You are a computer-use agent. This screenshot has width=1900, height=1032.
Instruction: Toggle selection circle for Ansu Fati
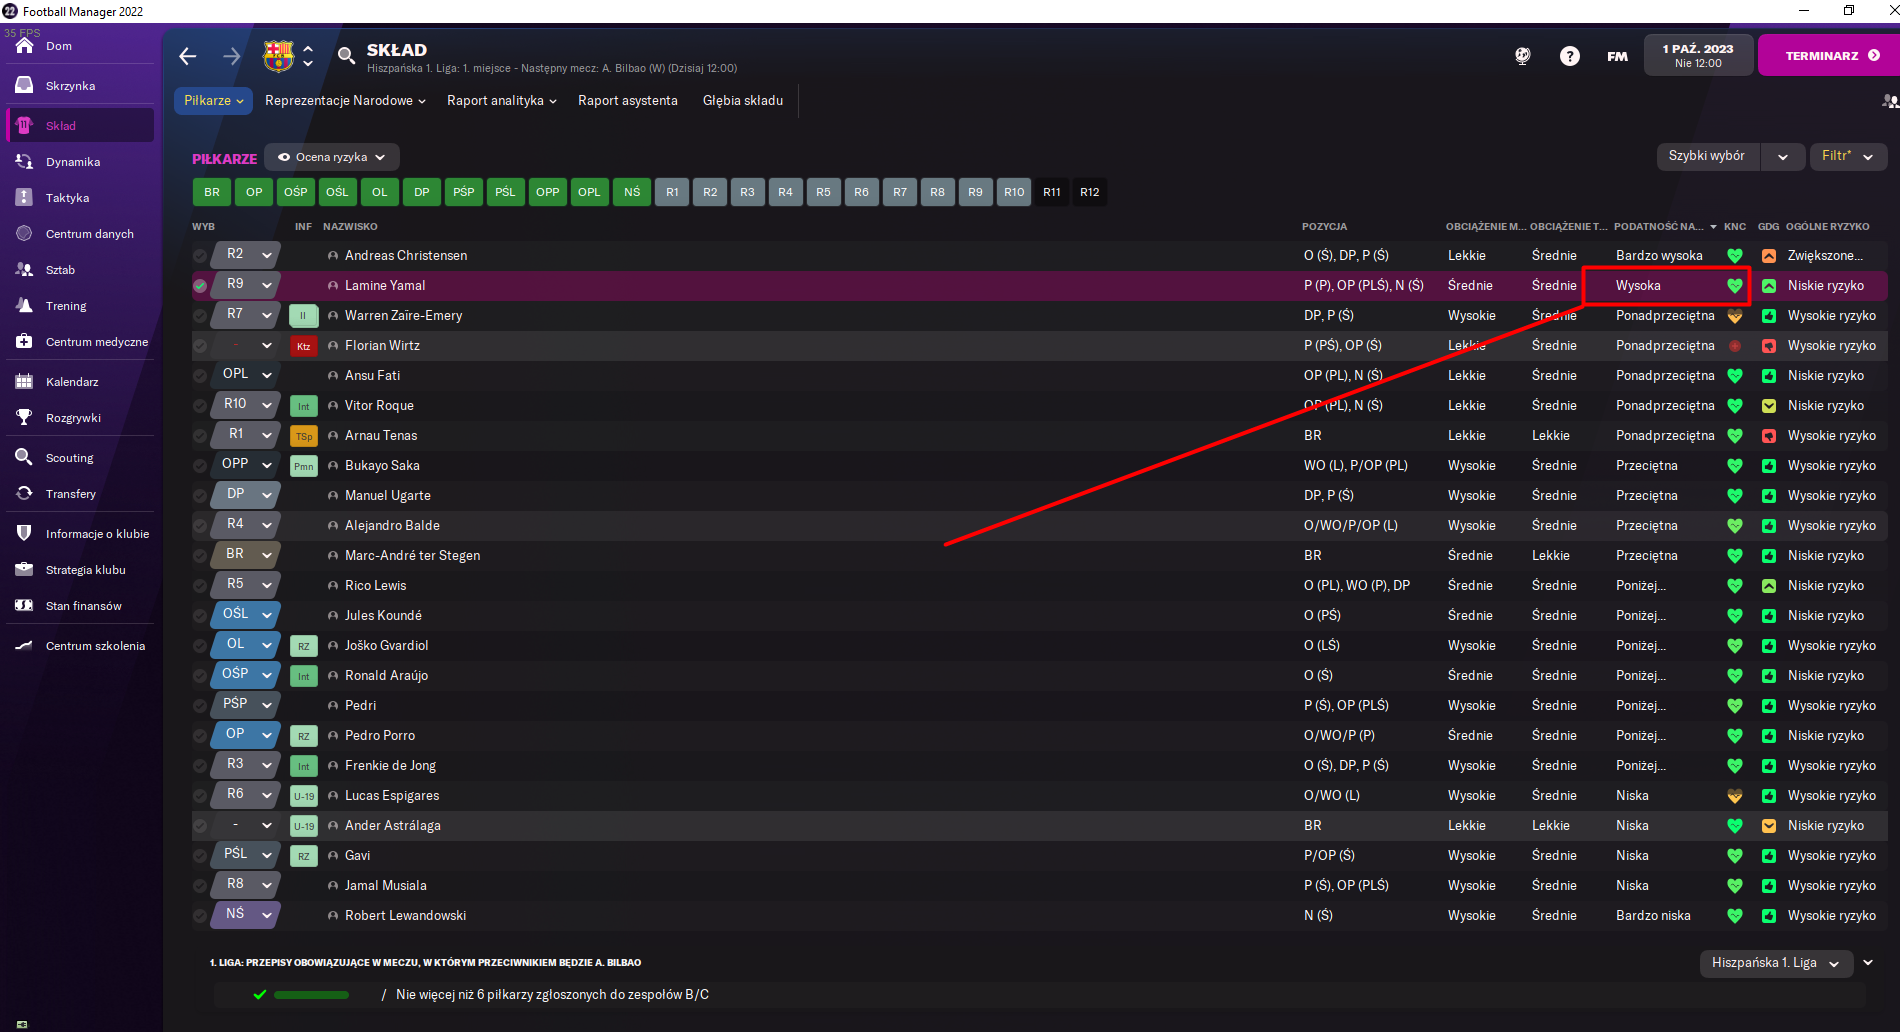[200, 376]
